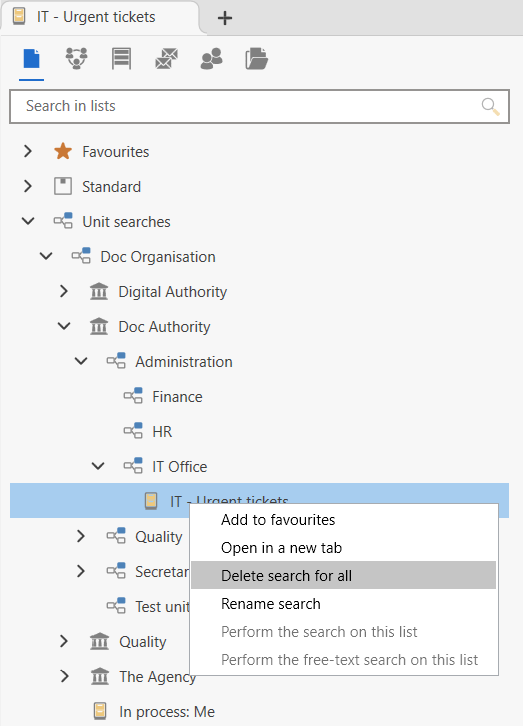Click the mail envelopes icon in toolbar

pyautogui.click(x=167, y=59)
